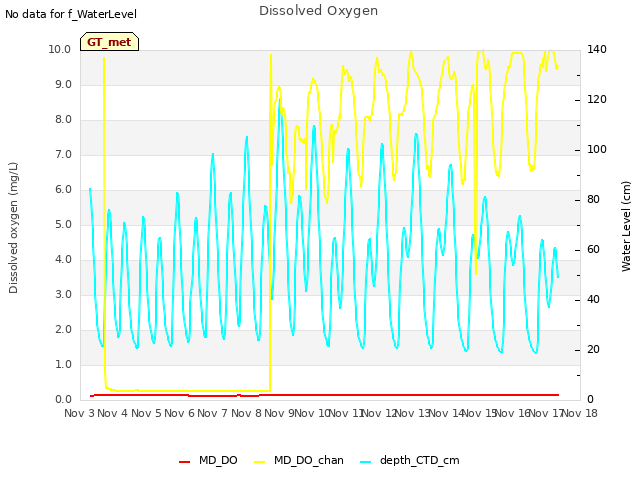Click the yellow MD_DO_chan legend swatch
This screenshot has width=640, height=480.
coord(260,462)
